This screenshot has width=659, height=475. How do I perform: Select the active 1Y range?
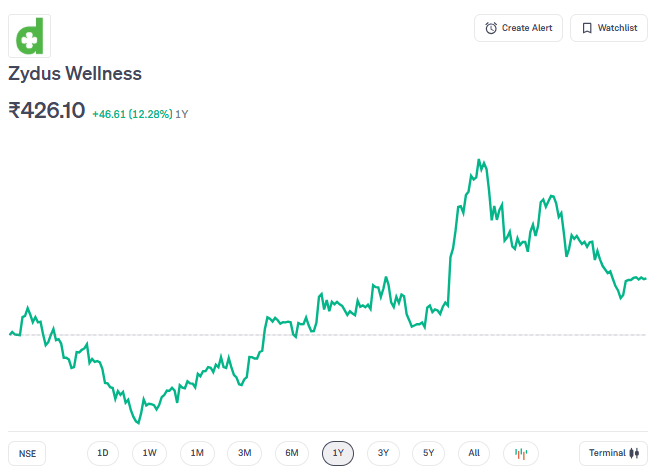338,453
